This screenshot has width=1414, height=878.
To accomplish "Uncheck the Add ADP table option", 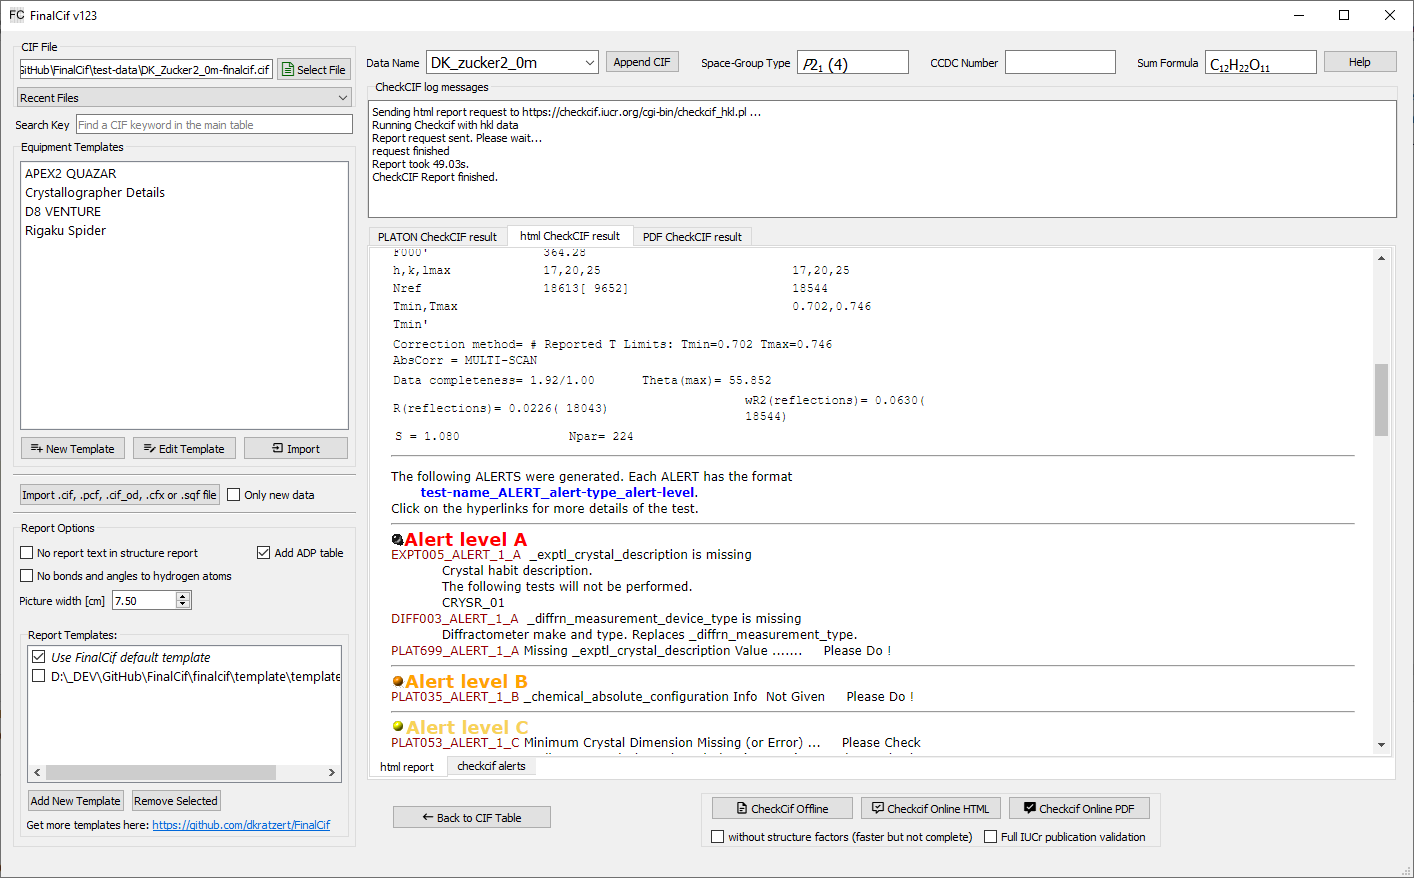I will [x=264, y=553].
